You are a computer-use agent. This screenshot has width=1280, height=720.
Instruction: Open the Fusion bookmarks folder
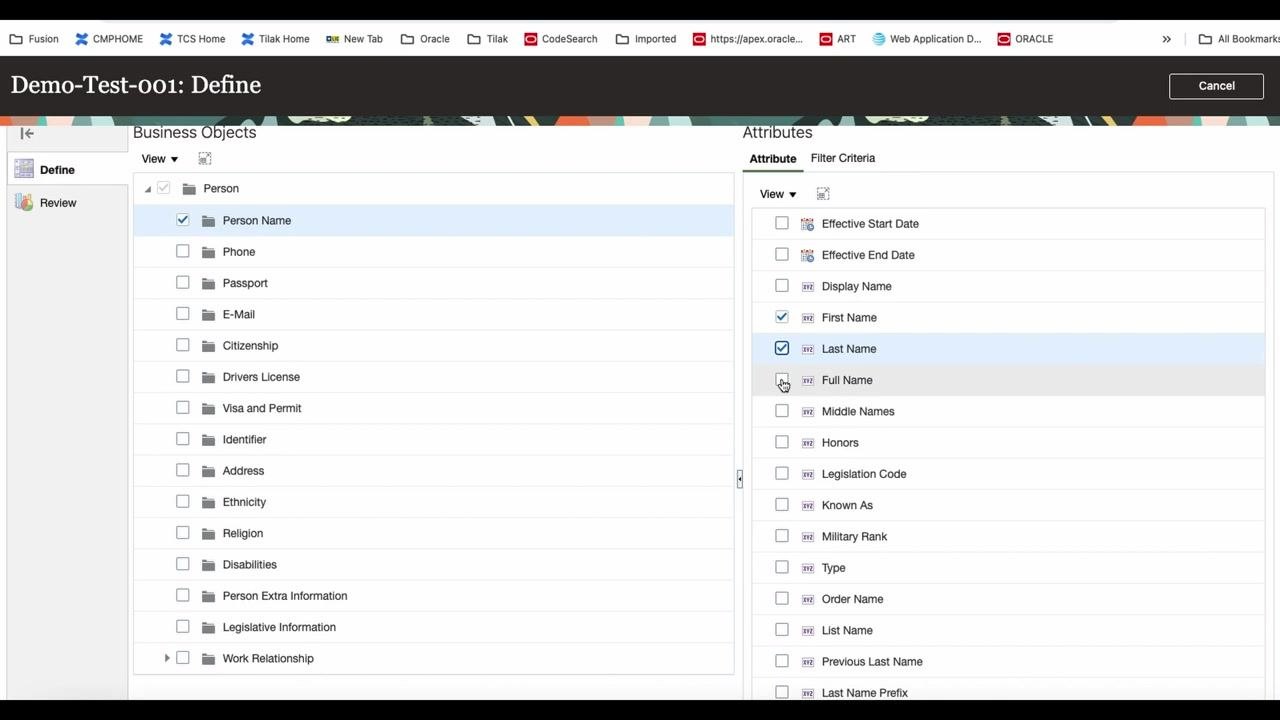34,39
